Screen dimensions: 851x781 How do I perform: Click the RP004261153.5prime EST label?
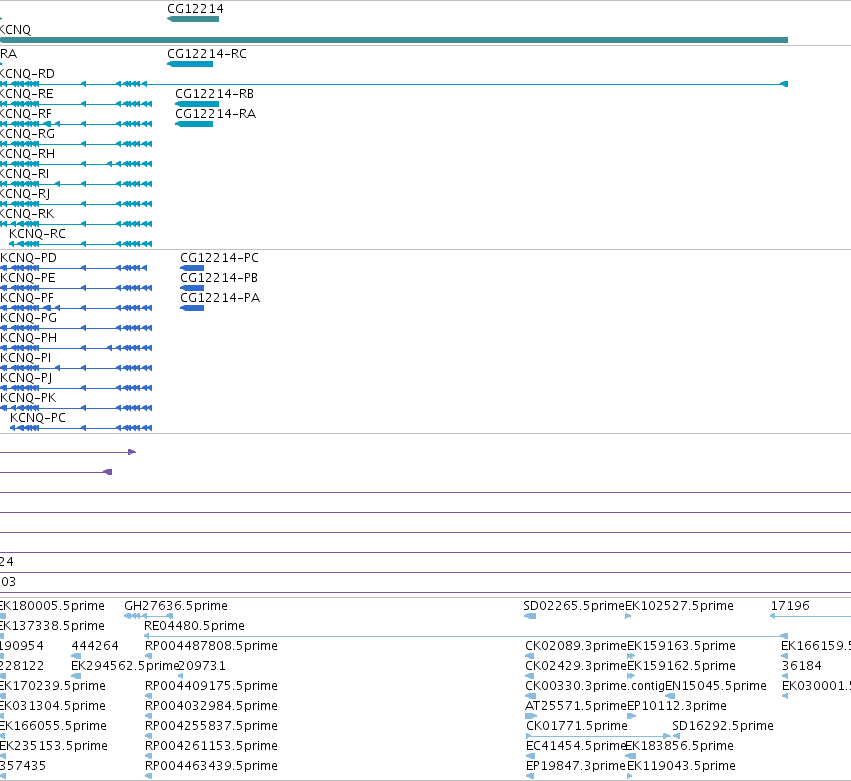click(211, 746)
